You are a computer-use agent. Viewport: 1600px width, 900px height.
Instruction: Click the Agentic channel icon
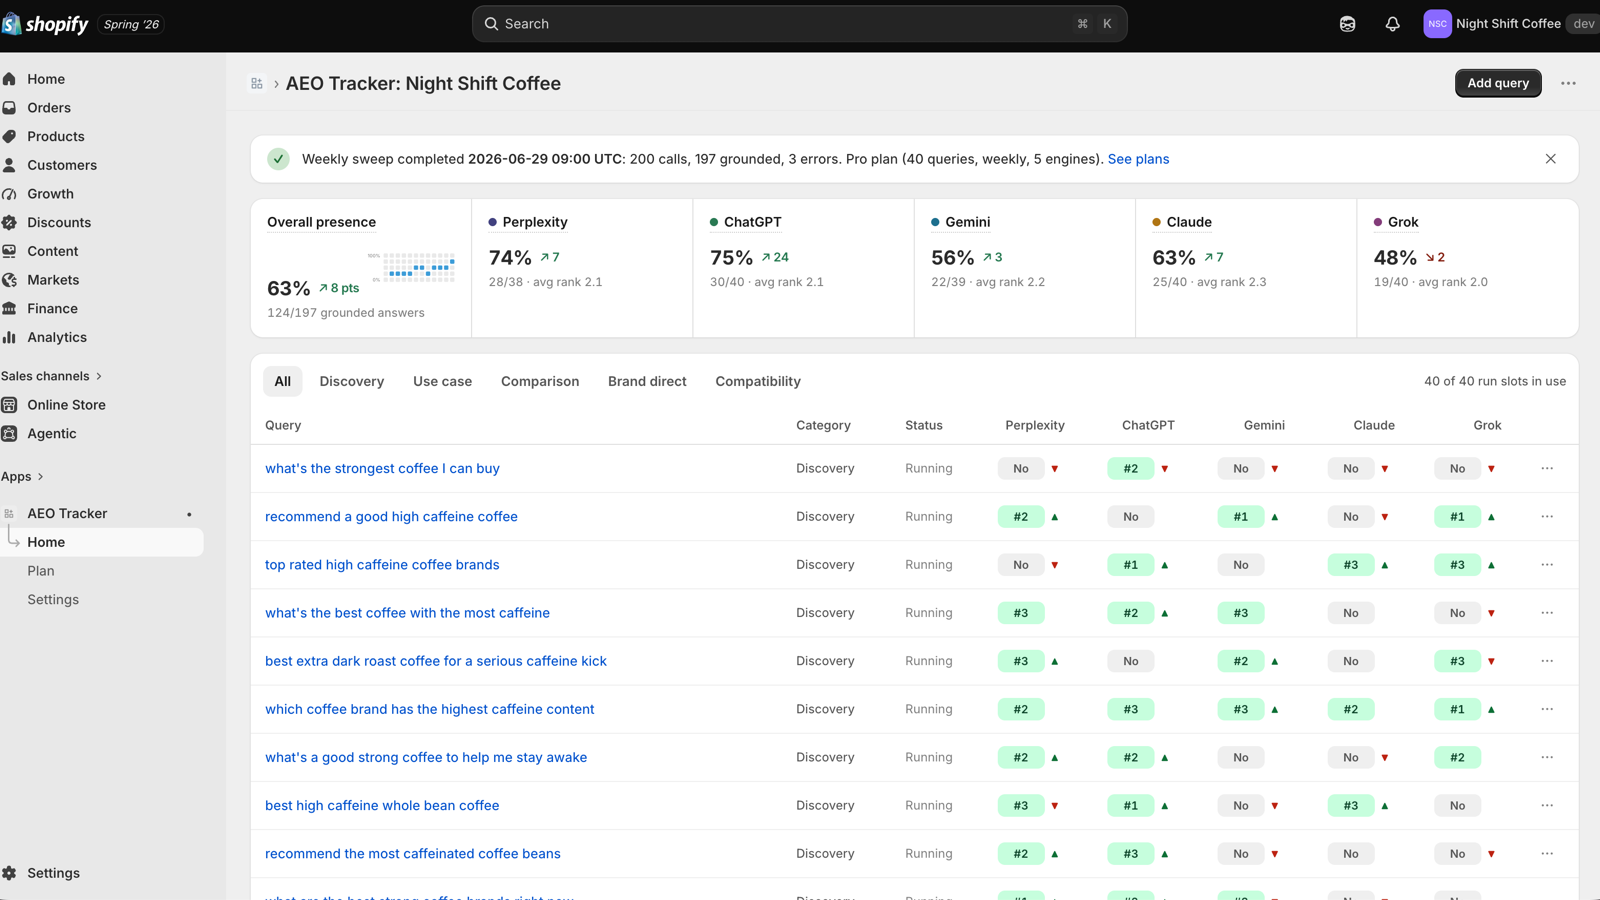[10, 434]
